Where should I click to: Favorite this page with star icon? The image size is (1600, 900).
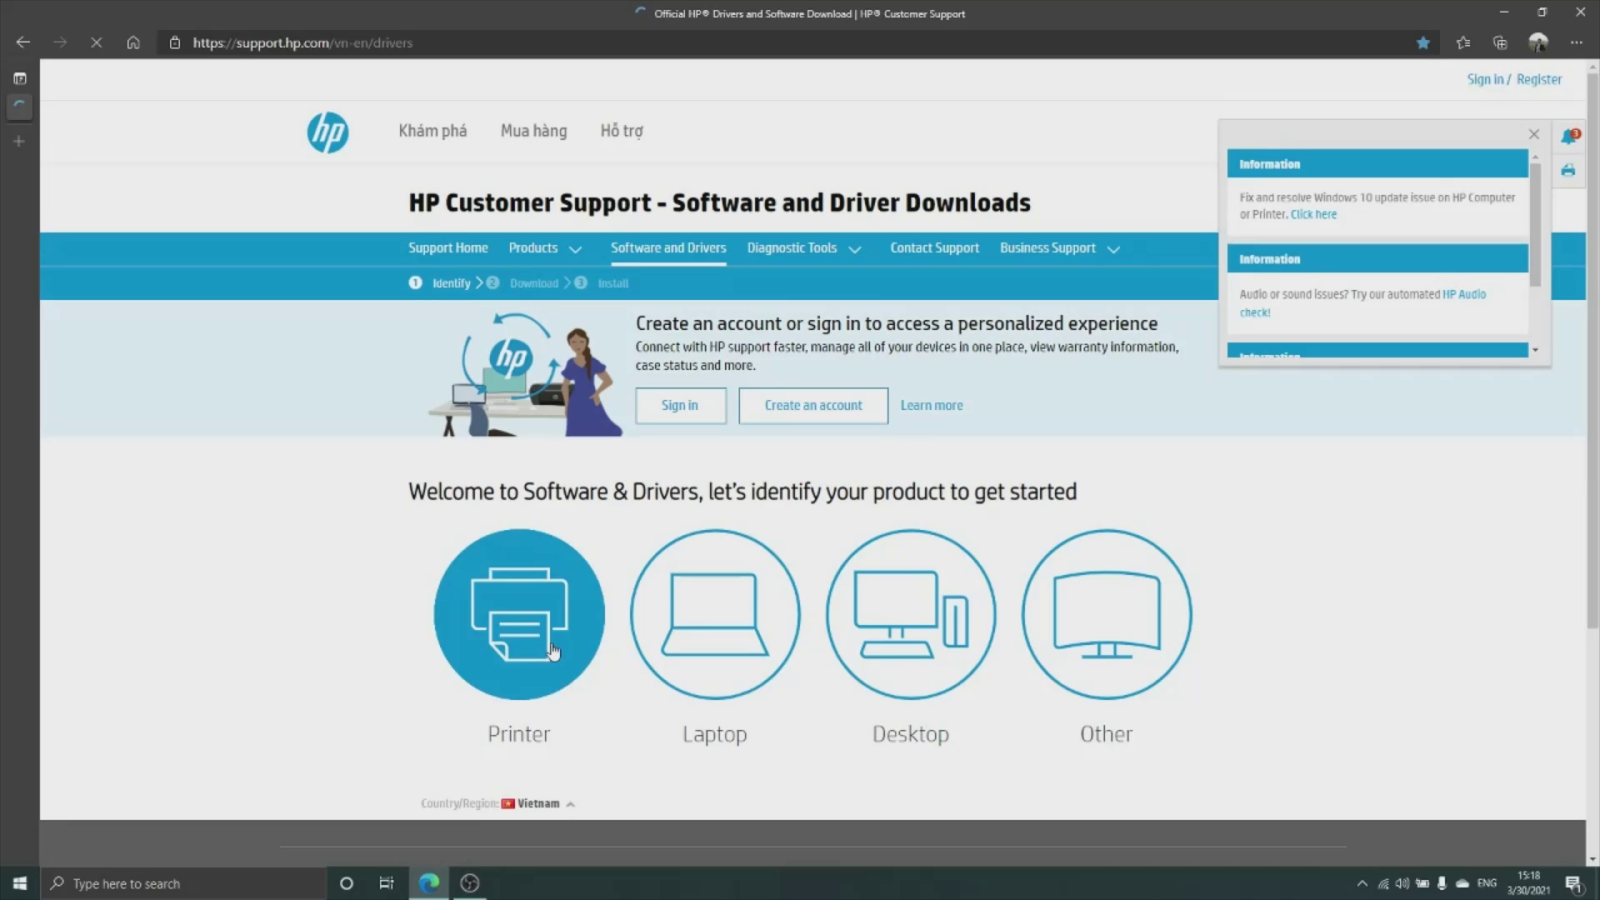tap(1423, 43)
